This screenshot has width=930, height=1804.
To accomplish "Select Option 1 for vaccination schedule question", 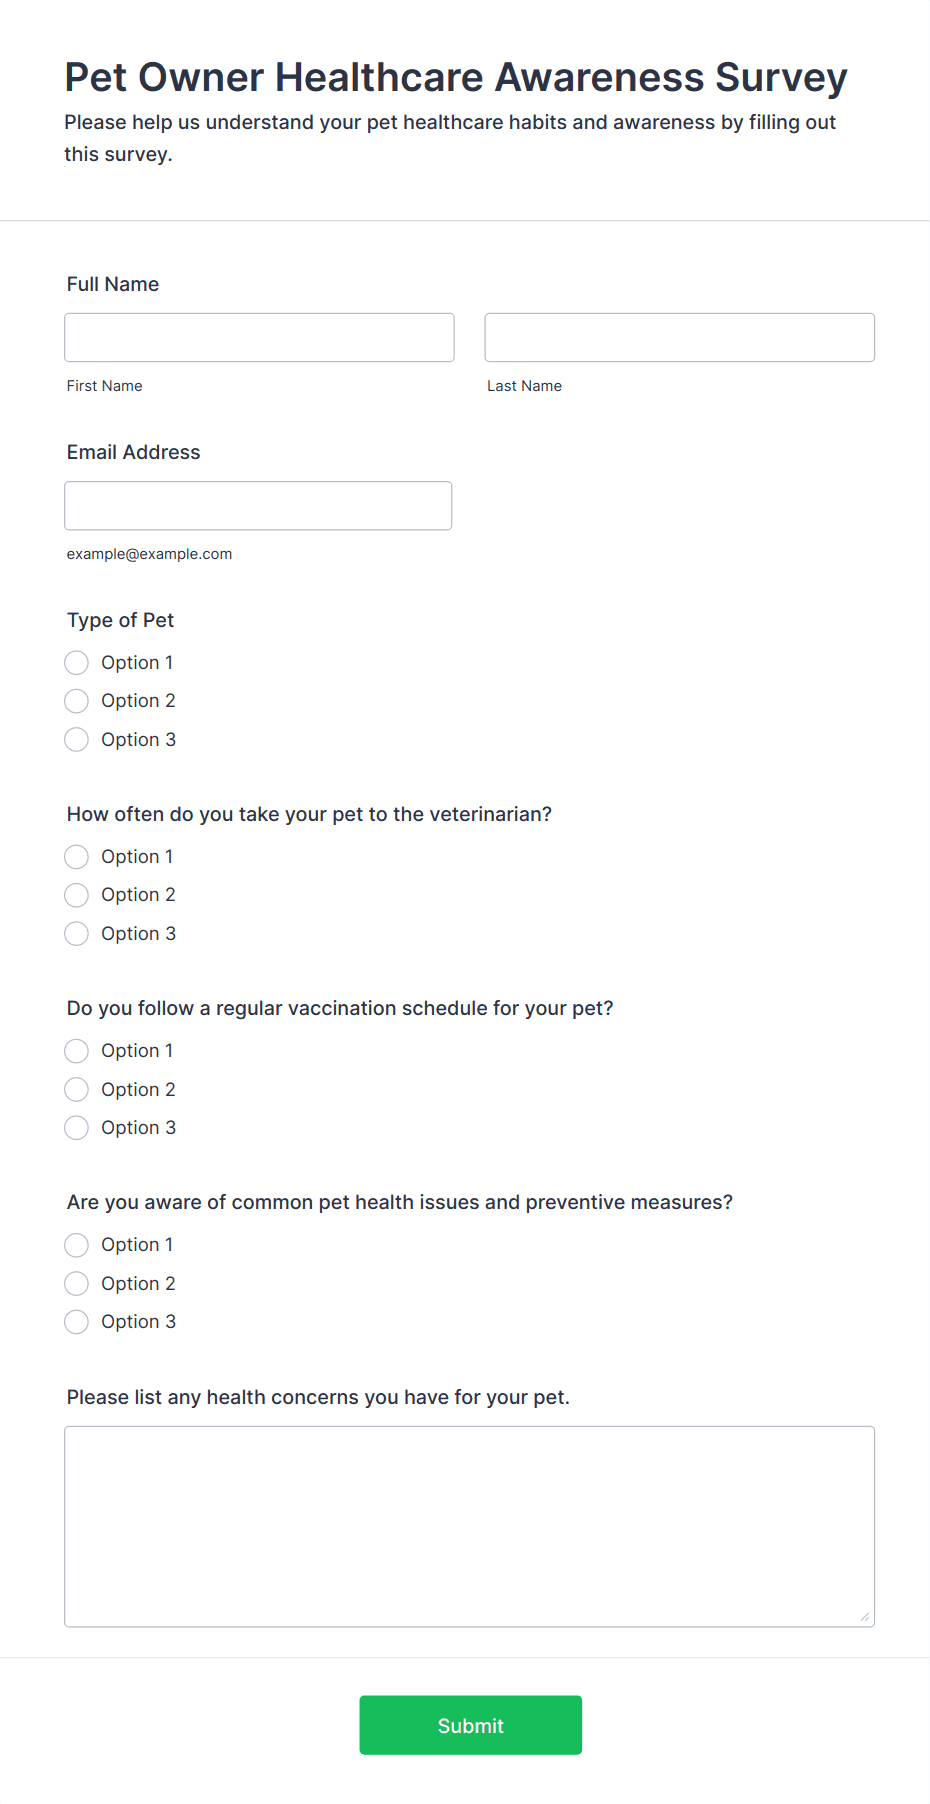I will 77,1051.
